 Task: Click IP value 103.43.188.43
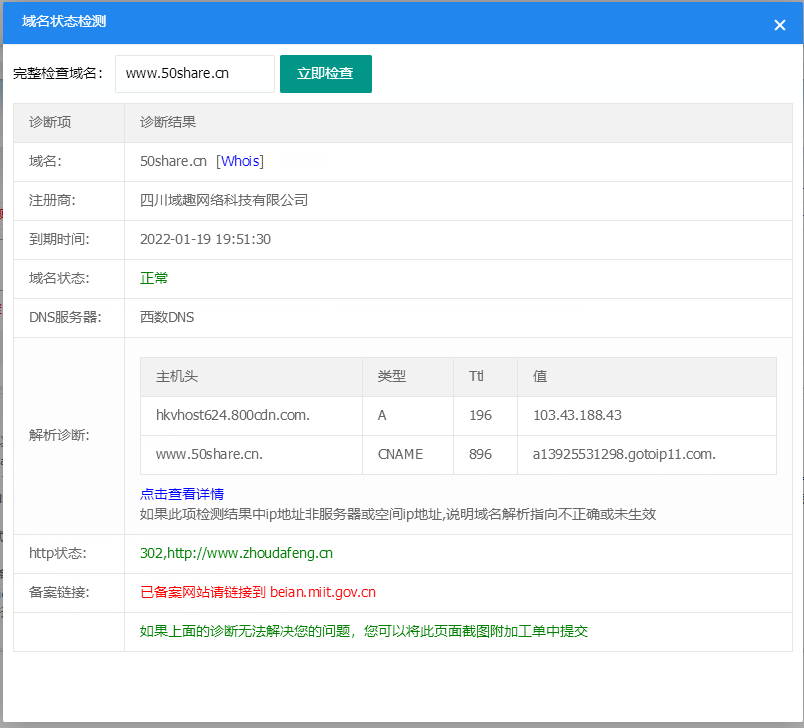click(x=577, y=415)
